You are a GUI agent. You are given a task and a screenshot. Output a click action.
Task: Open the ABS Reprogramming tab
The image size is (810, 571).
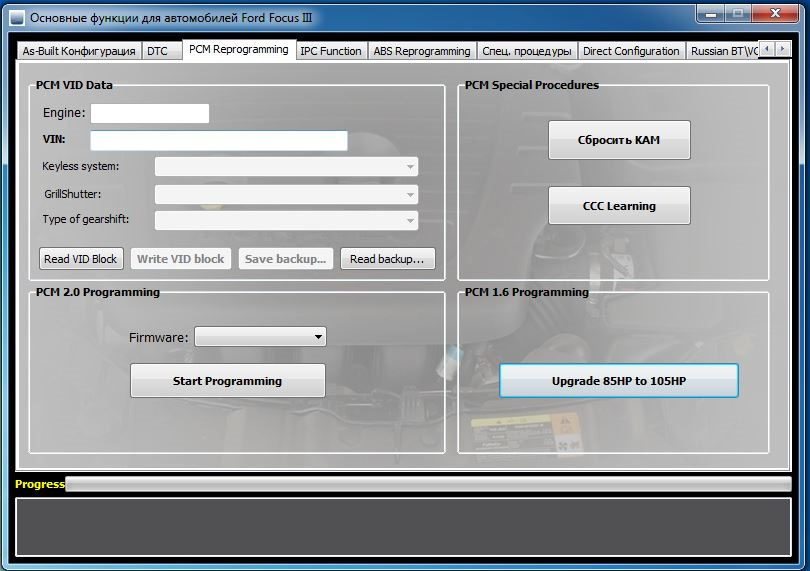(x=422, y=51)
